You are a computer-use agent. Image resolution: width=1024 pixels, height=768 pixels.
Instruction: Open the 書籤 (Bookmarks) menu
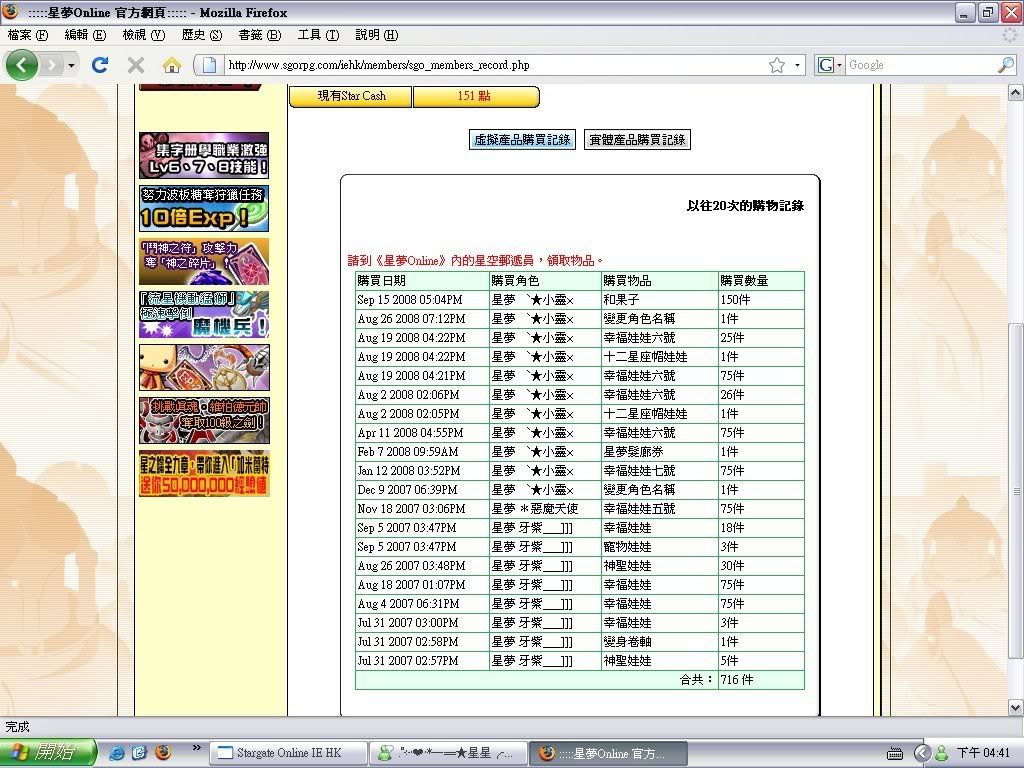click(259, 35)
